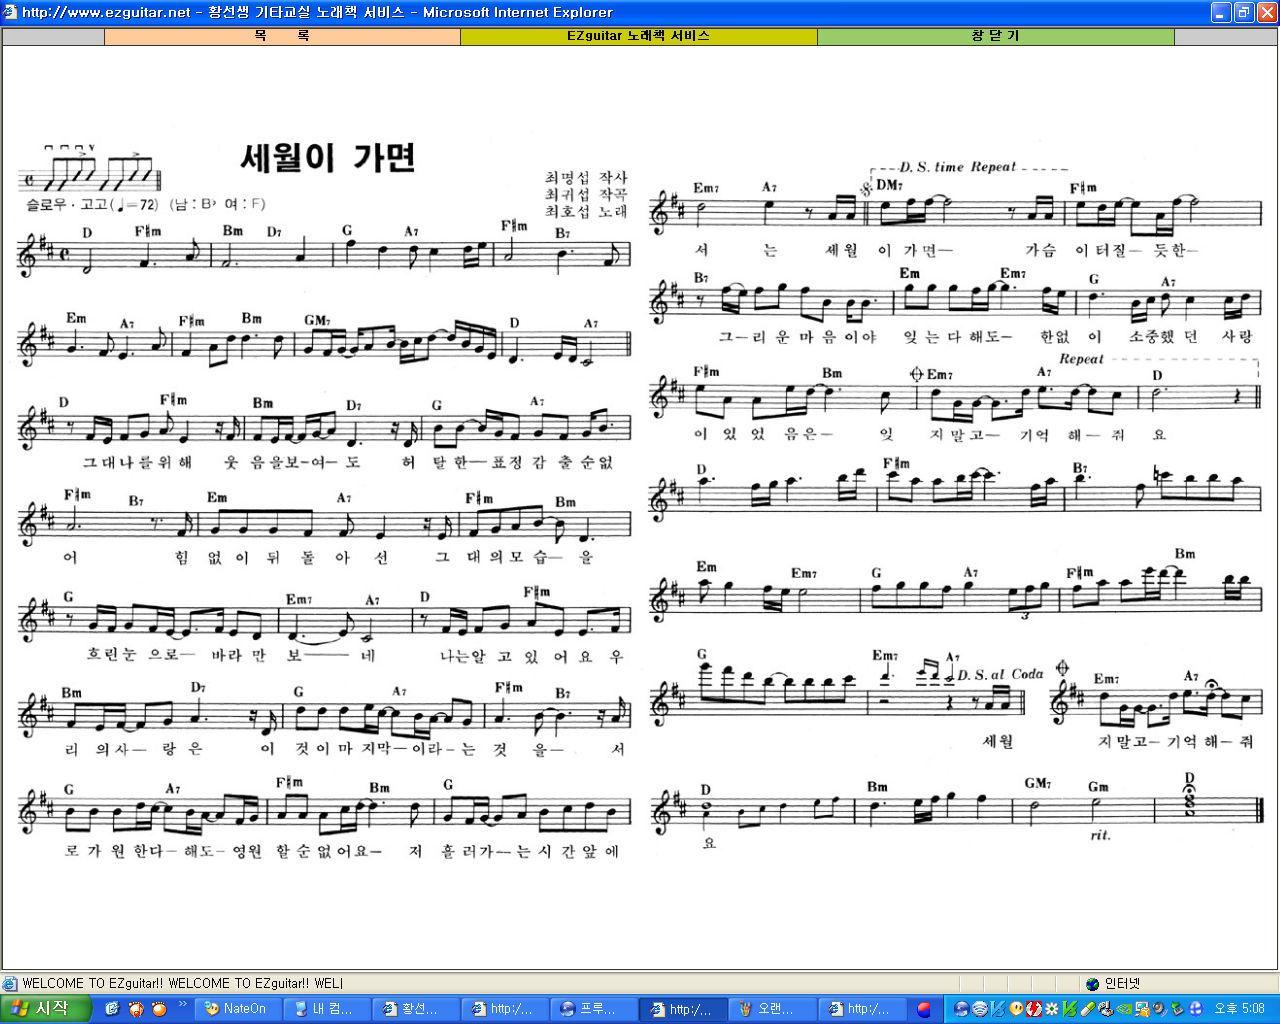
Task: Open the volume speaker tray icon
Action: click(x=1159, y=1009)
